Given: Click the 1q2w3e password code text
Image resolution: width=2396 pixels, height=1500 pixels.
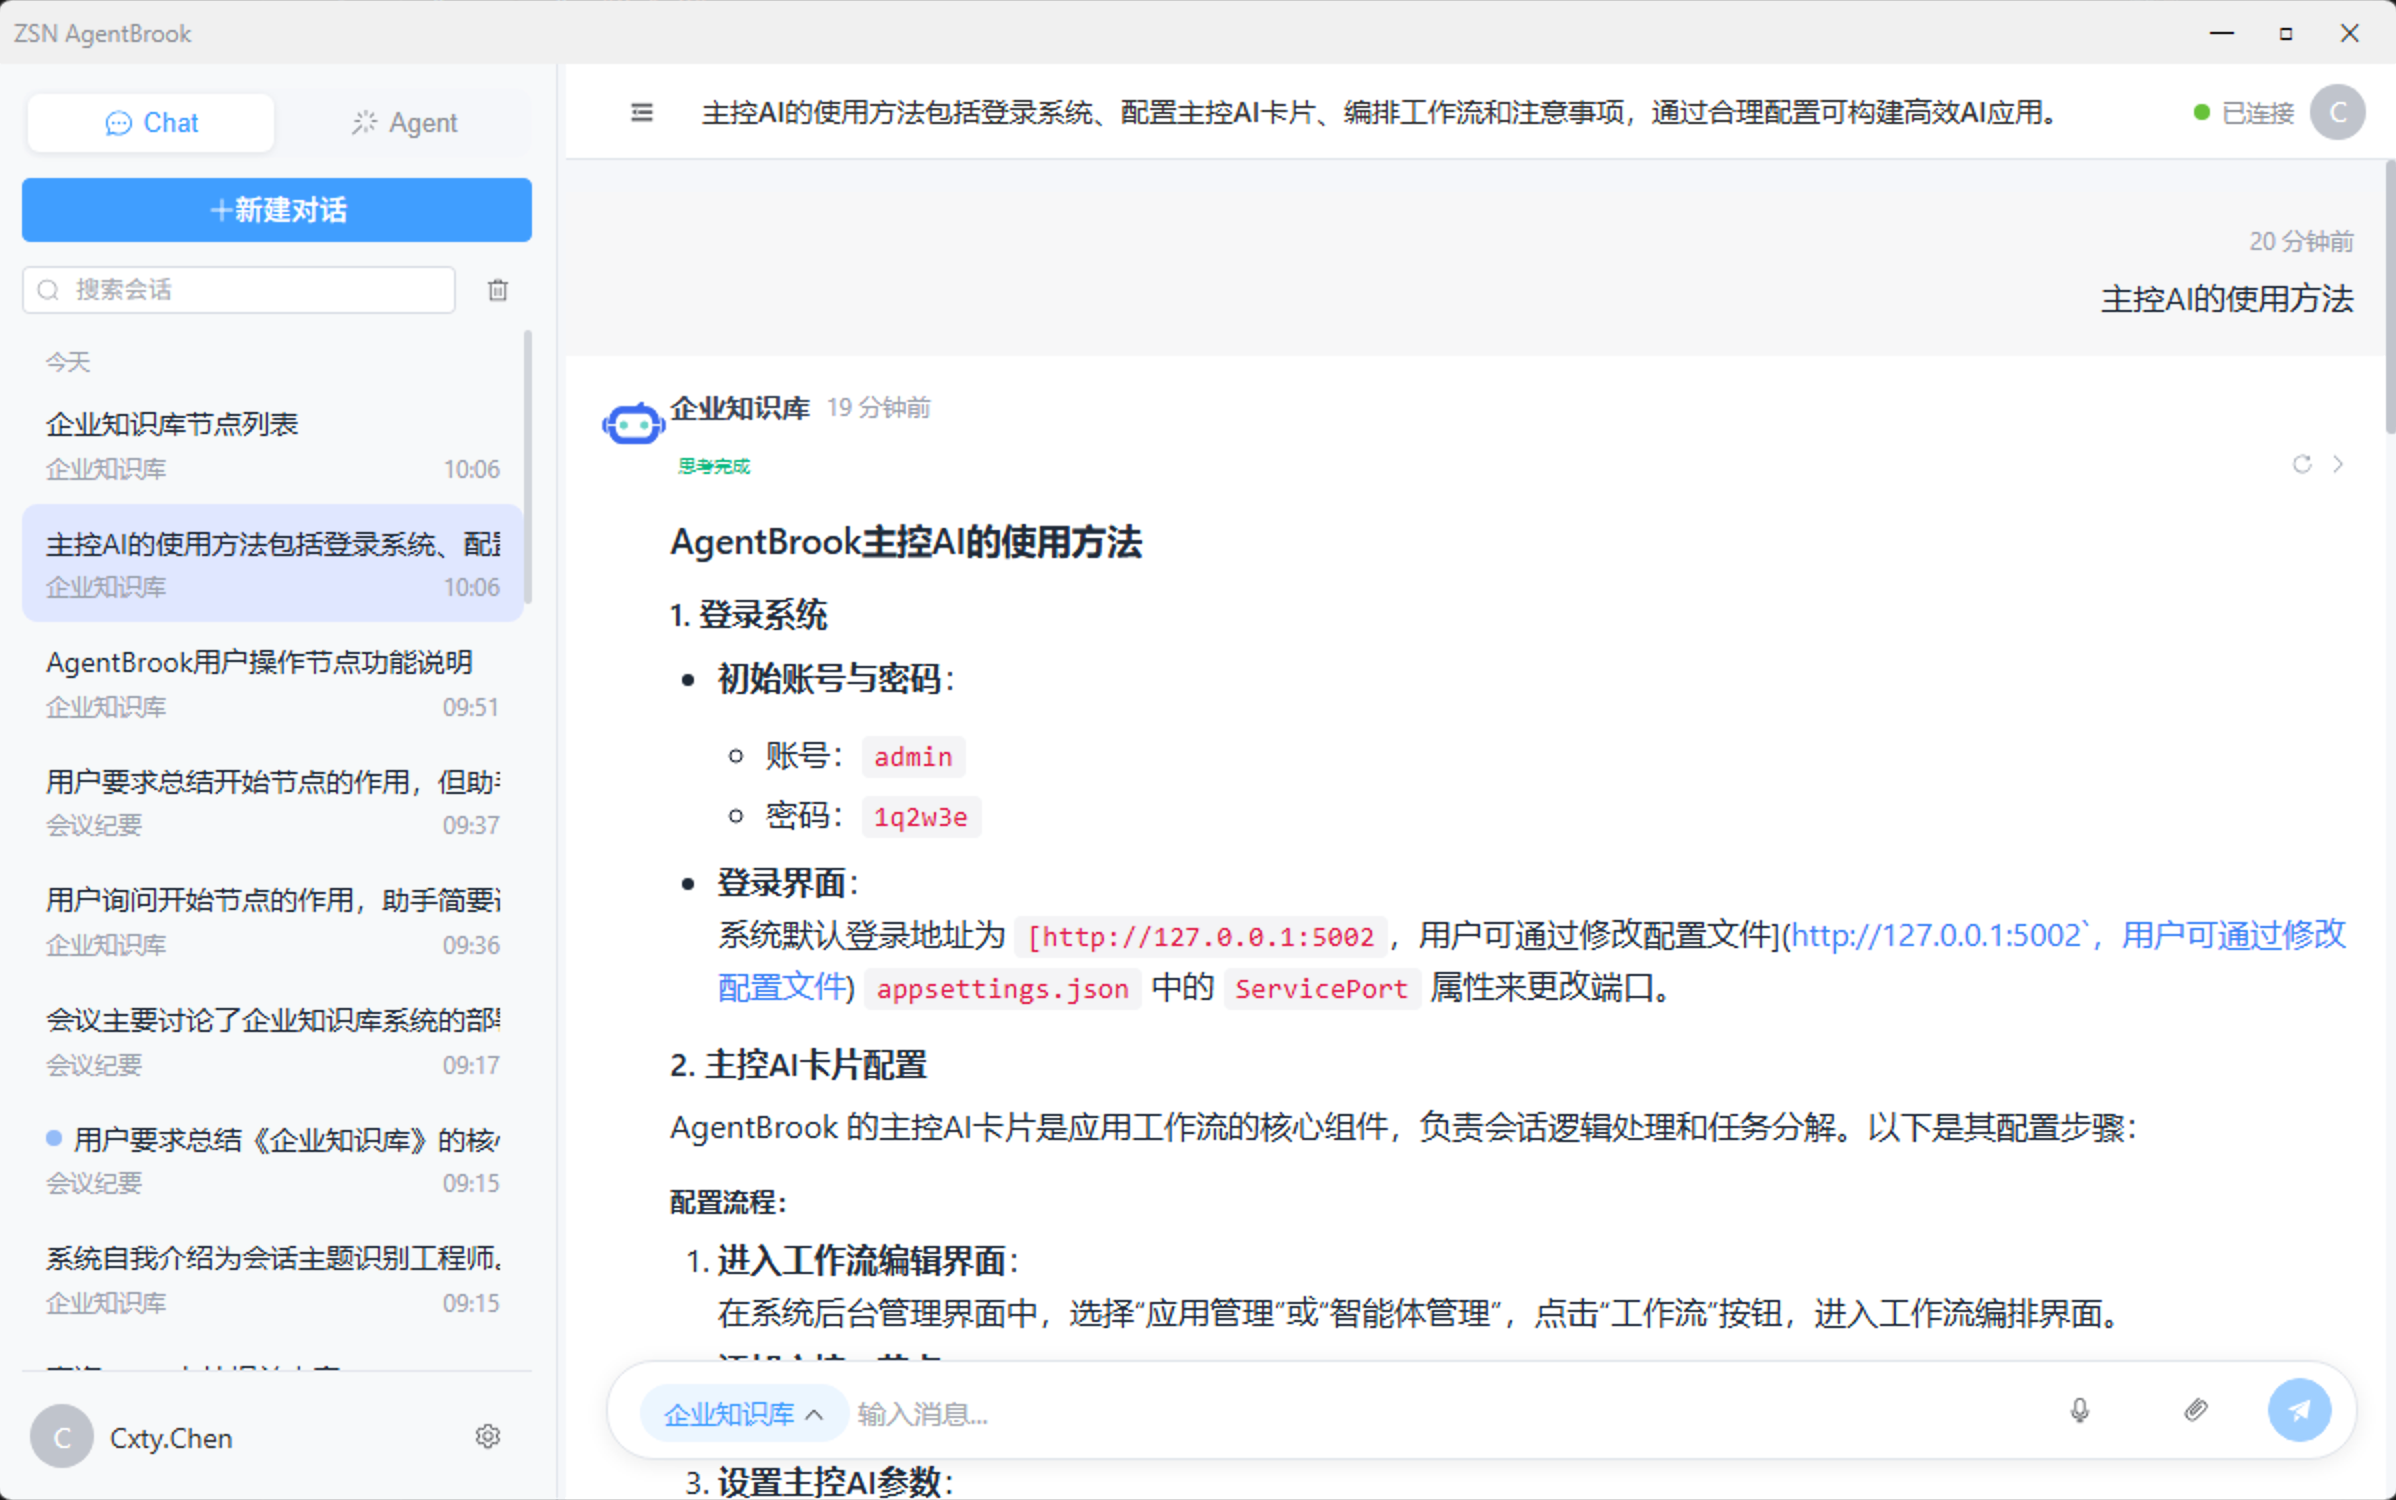Looking at the screenshot, I should pyautogui.click(x=921, y=817).
